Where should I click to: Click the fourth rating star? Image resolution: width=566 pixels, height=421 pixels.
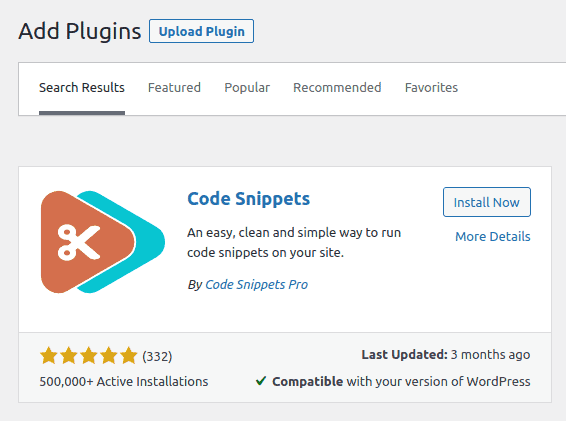coord(109,356)
